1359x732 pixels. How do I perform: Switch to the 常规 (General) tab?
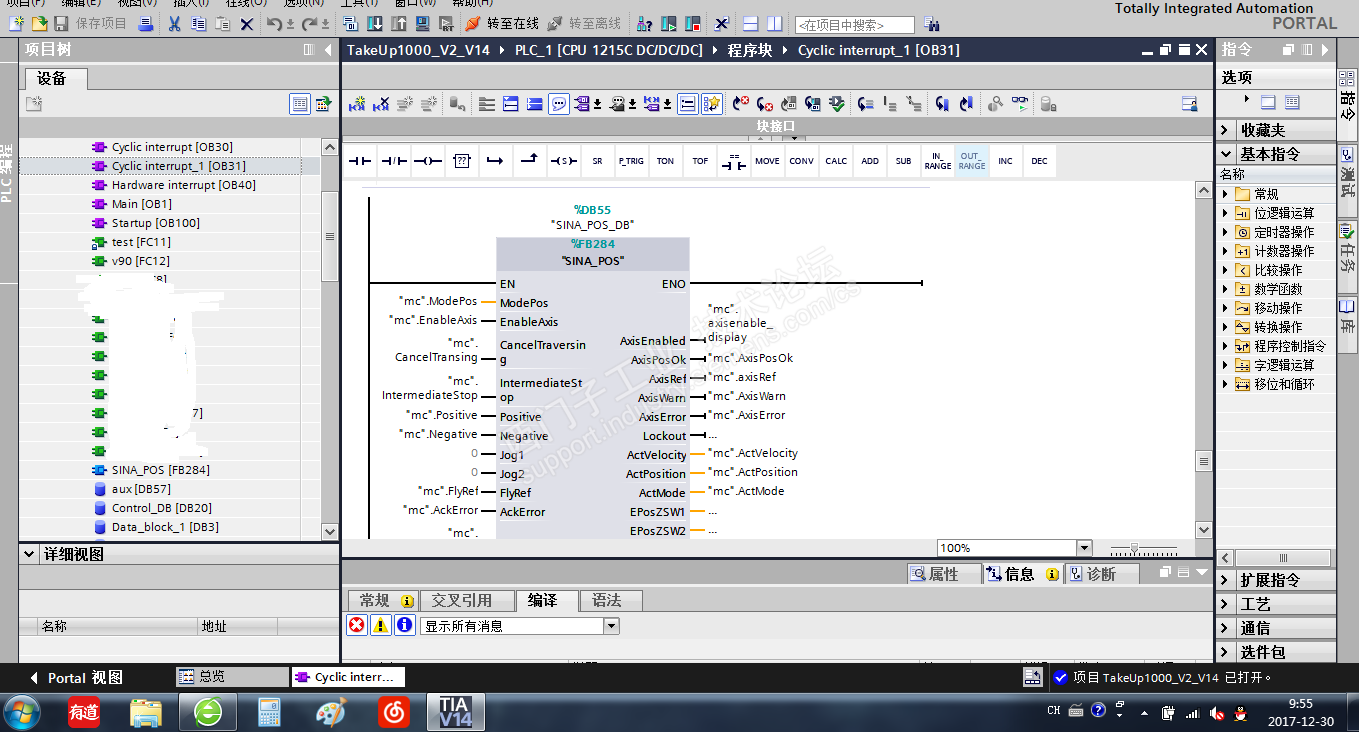[x=382, y=600]
